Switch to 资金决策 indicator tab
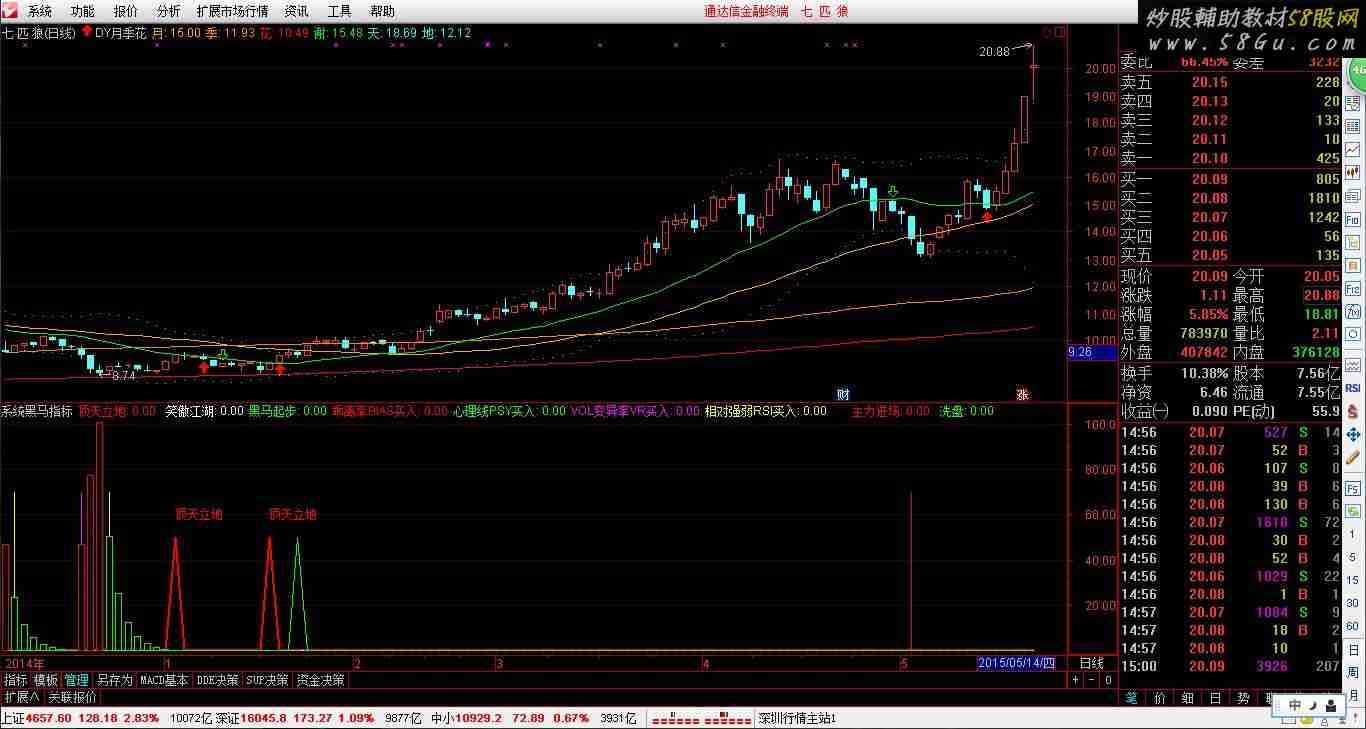 [x=320, y=680]
